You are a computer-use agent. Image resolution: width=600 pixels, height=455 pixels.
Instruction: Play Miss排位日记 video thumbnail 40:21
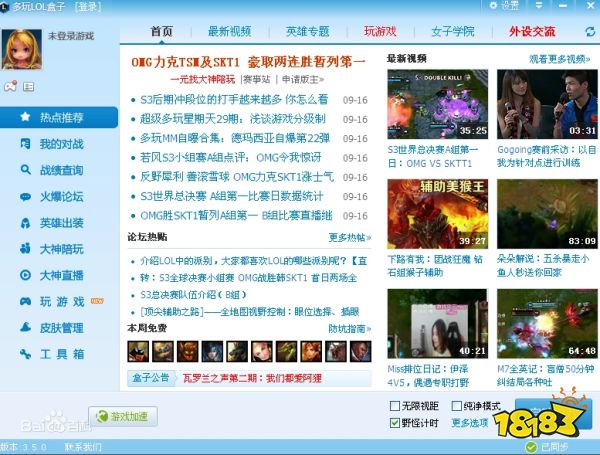437,323
